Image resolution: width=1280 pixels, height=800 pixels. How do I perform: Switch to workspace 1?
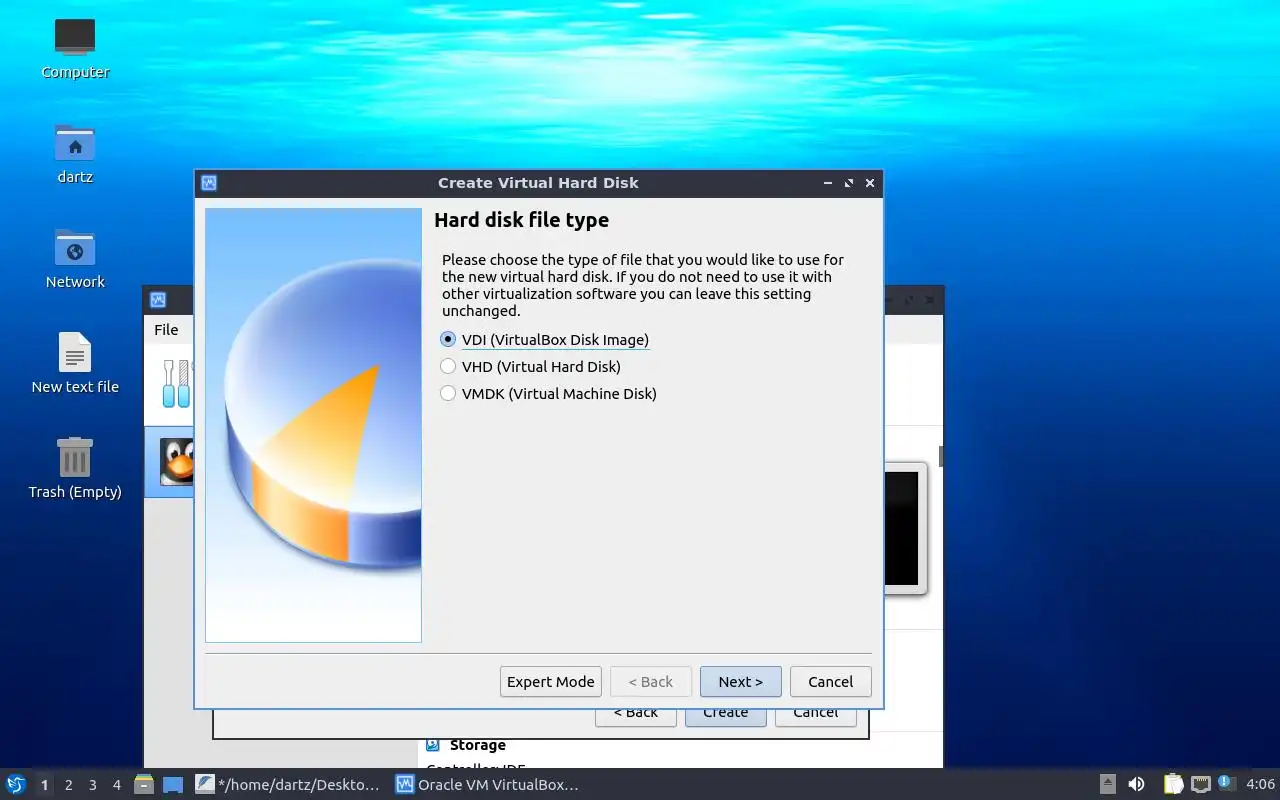[x=44, y=785]
